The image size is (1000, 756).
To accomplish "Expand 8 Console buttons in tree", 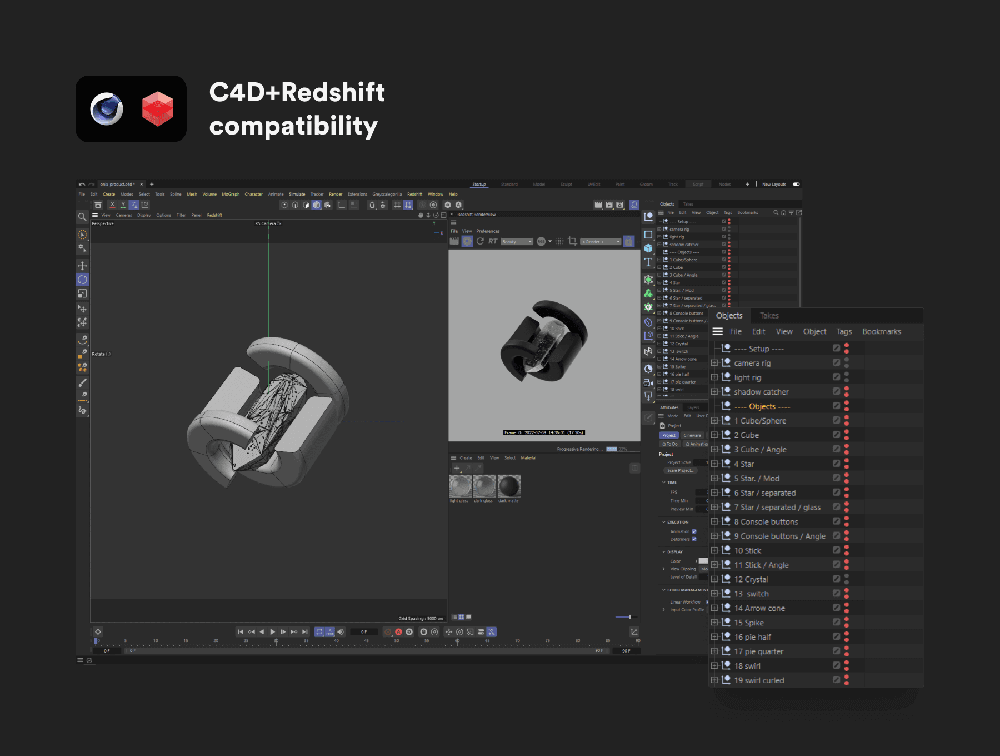I will pos(715,522).
